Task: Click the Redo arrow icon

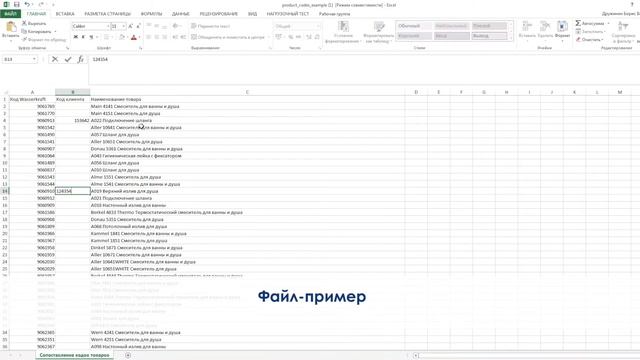Action: (x=41, y=4)
